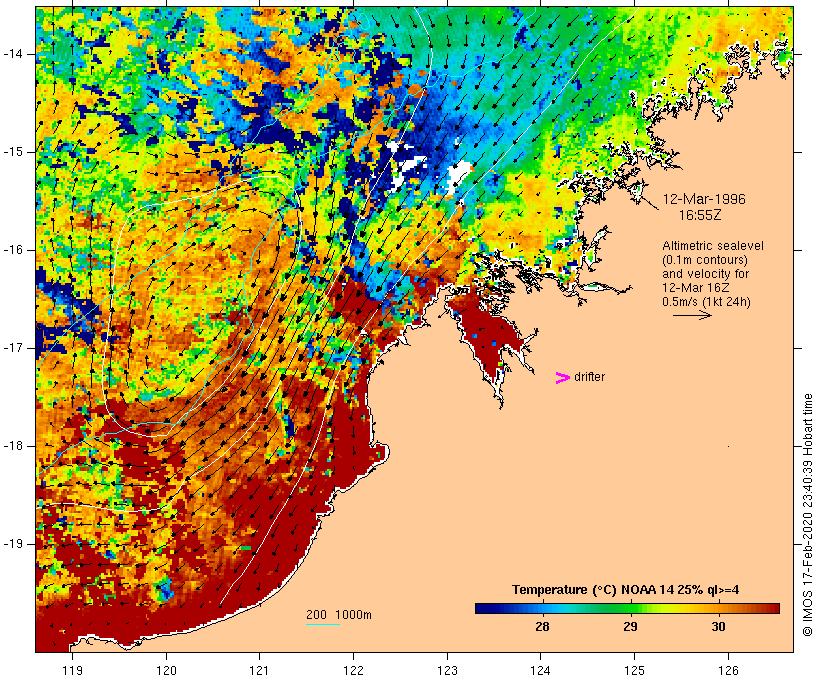The height and width of the screenshot is (680, 820).
Task: Click latitude label -16
Action: pos(12,250)
